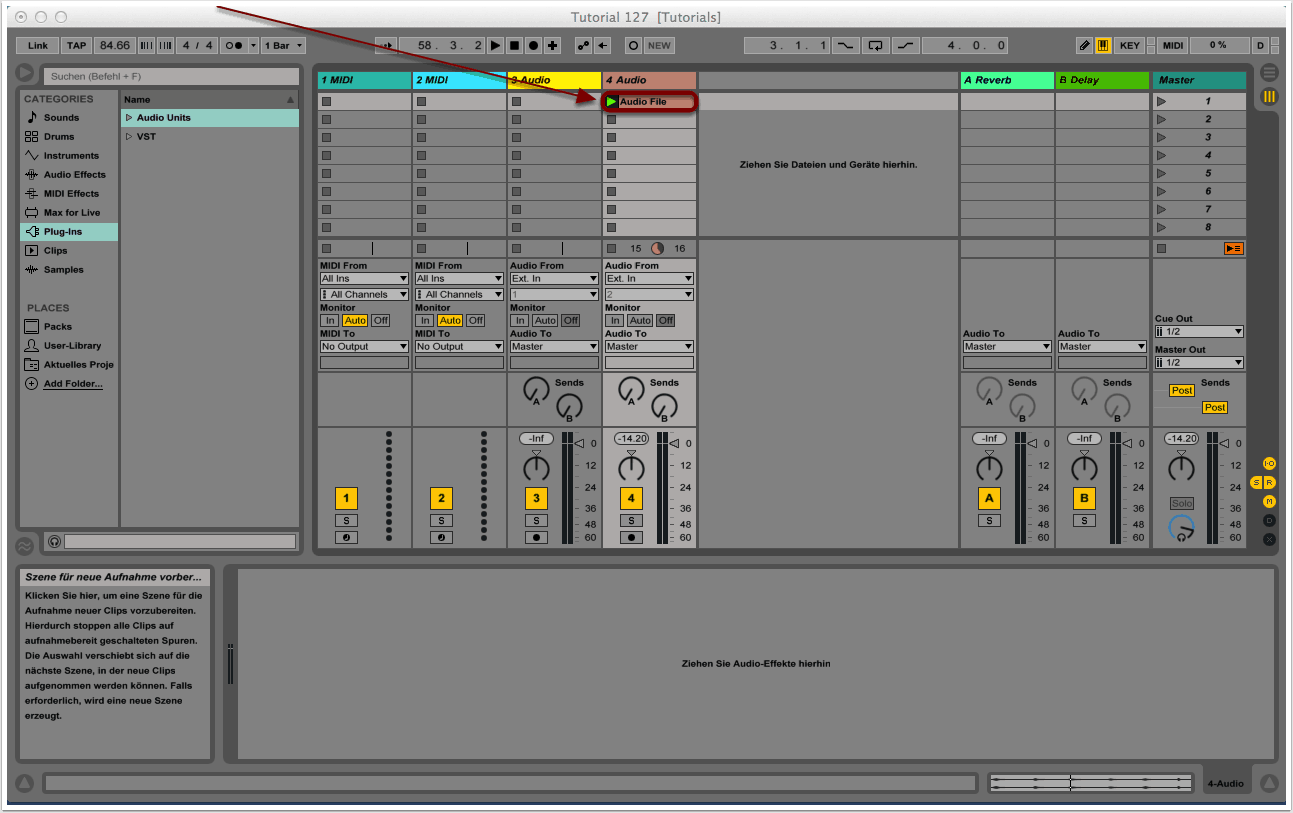Open Audio From dropdown on track 4
Screen dimensions: 1293x813
coord(649,279)
